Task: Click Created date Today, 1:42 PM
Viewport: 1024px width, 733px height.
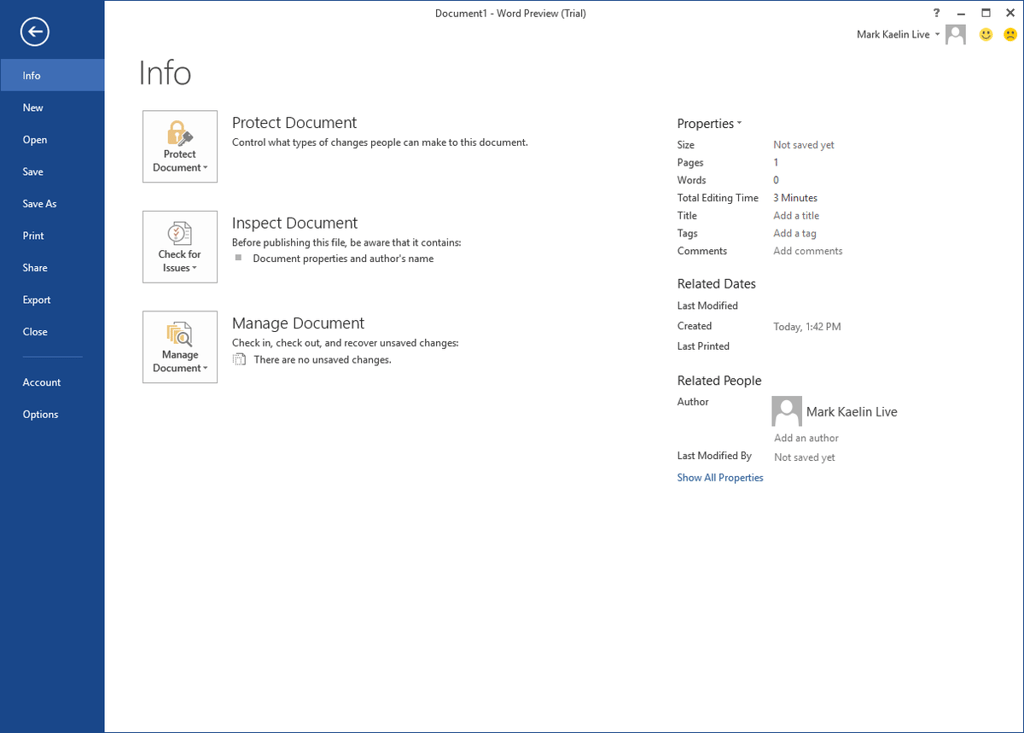Action: [807, 327]
